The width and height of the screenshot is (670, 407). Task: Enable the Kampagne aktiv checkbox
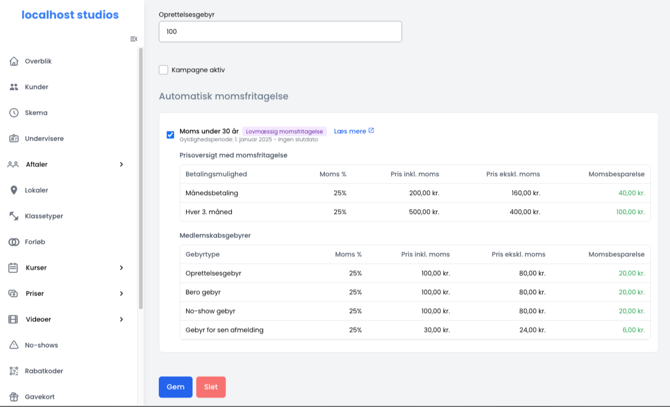164,70
